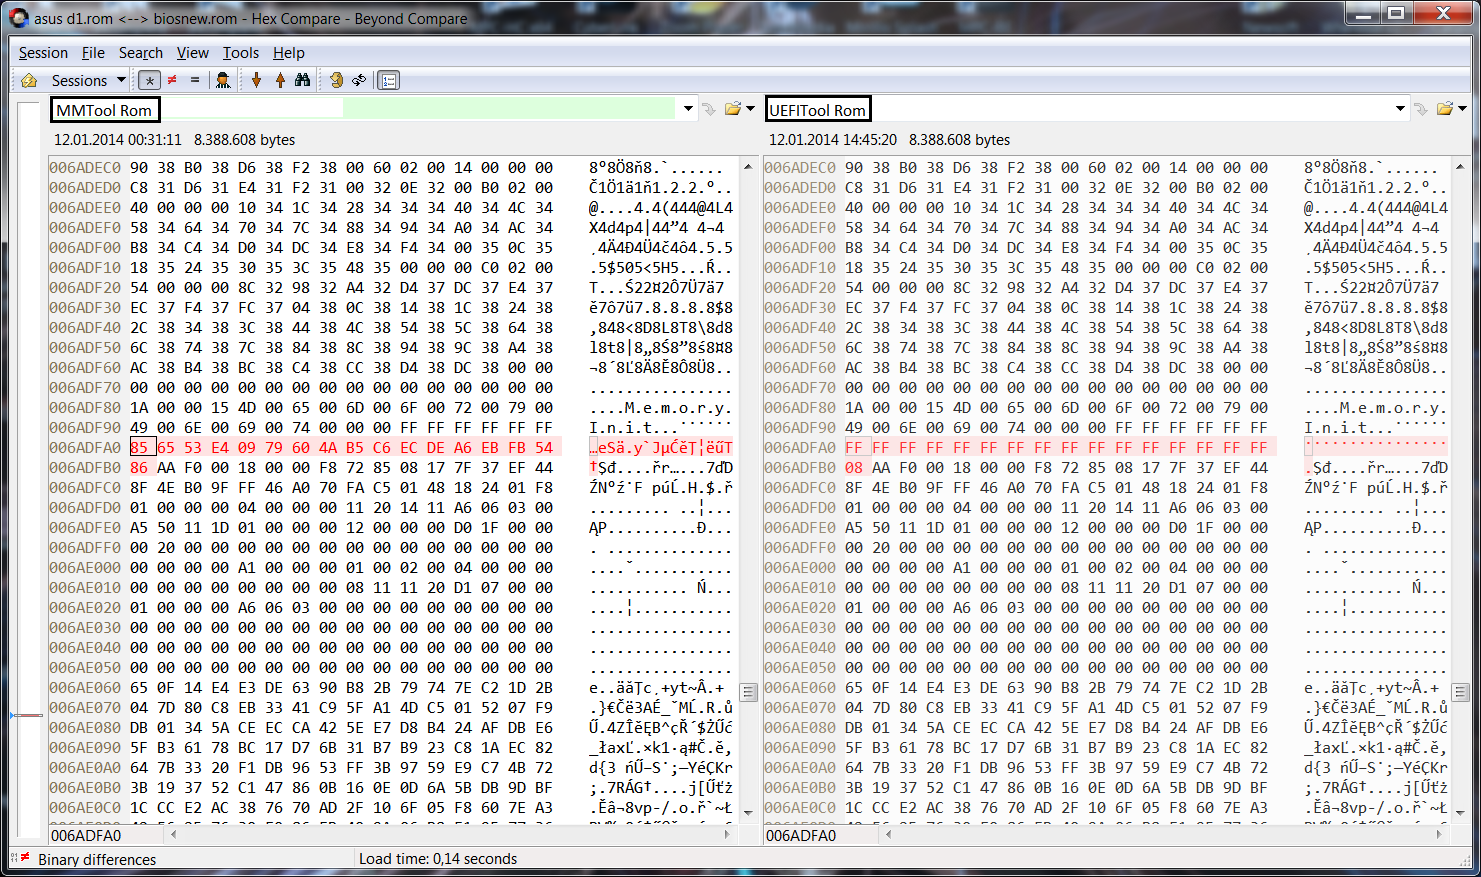Click the Binary differences status icon

coord(20,858)
